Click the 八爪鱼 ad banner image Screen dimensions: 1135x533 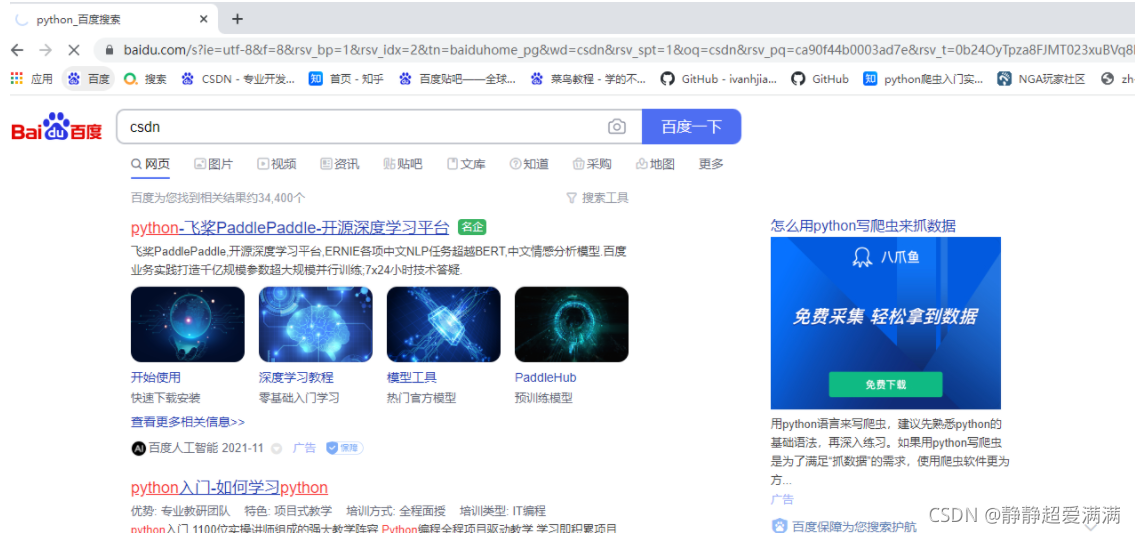tap(886, 323)
